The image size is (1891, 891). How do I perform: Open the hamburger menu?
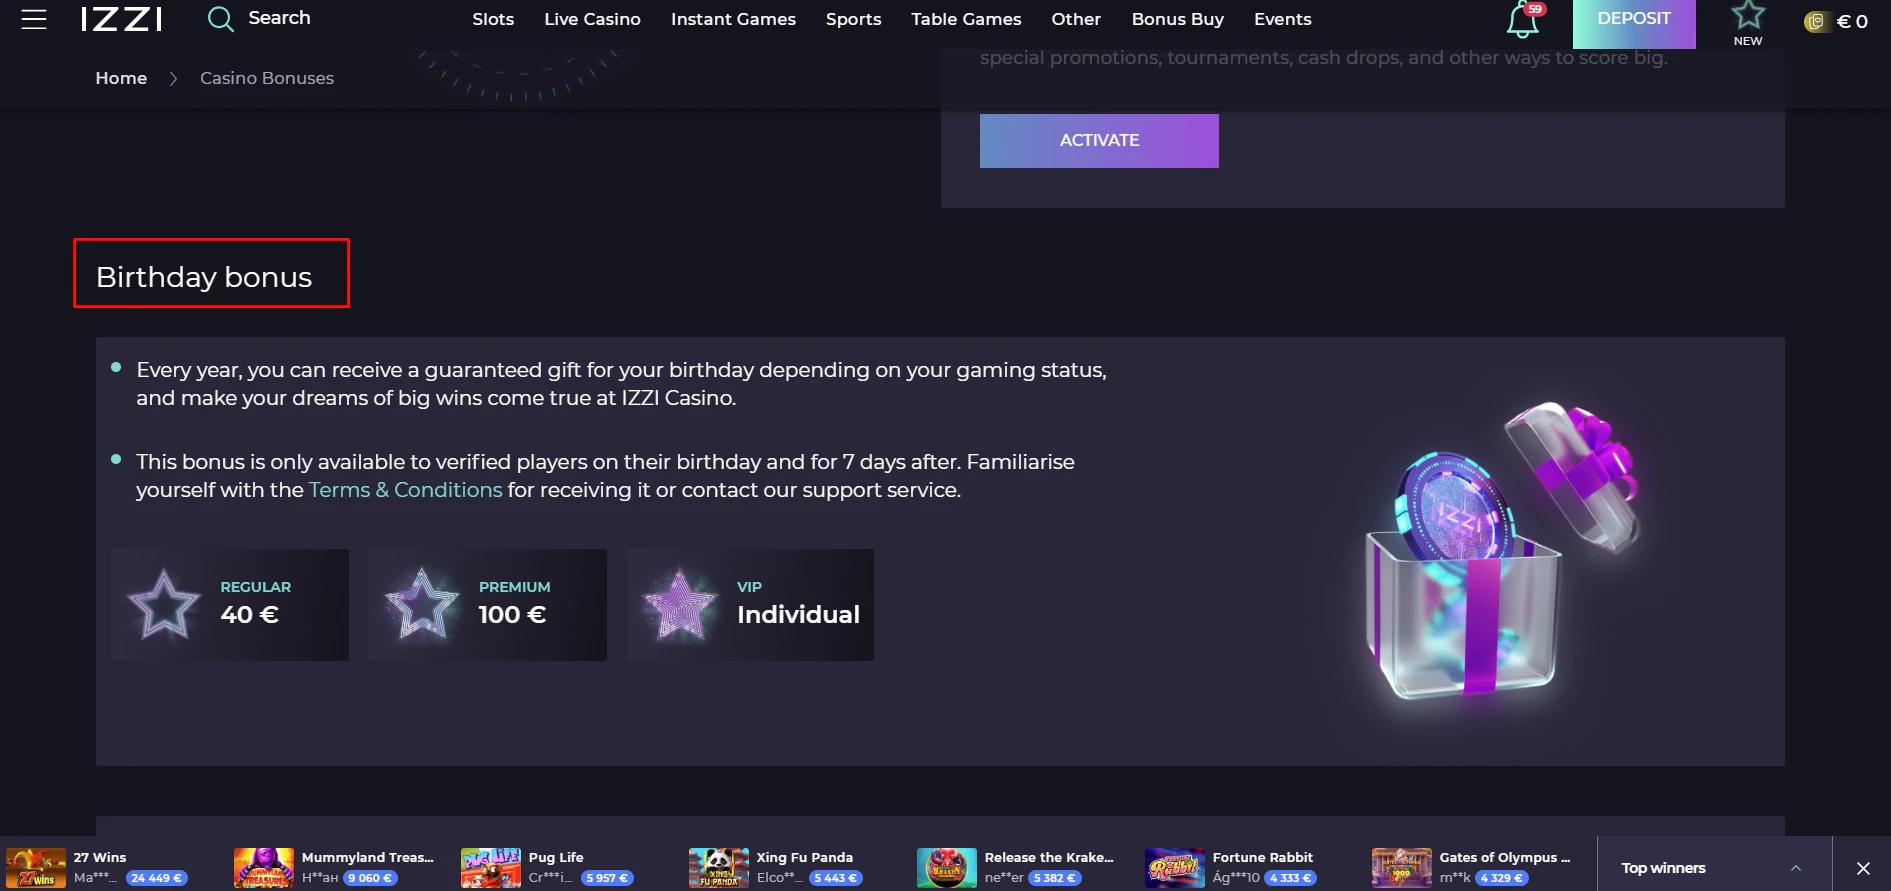point(34,19)
